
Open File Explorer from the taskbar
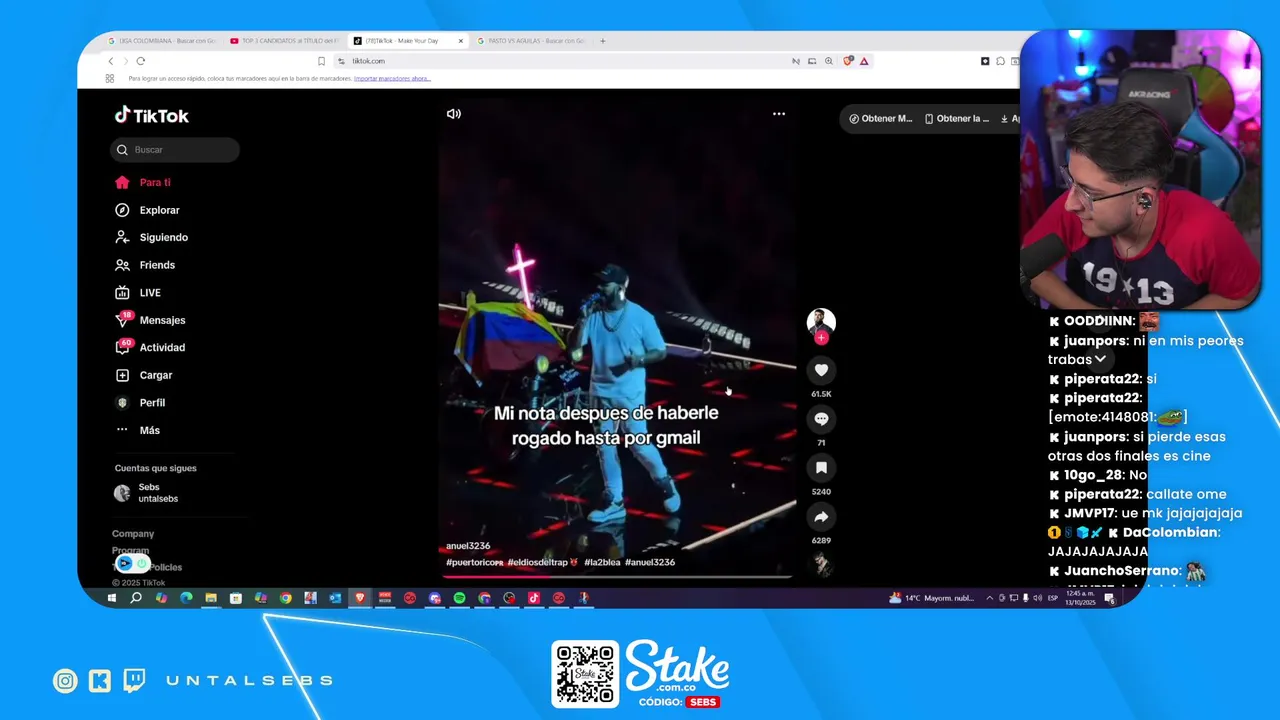(x=211, y=598)
